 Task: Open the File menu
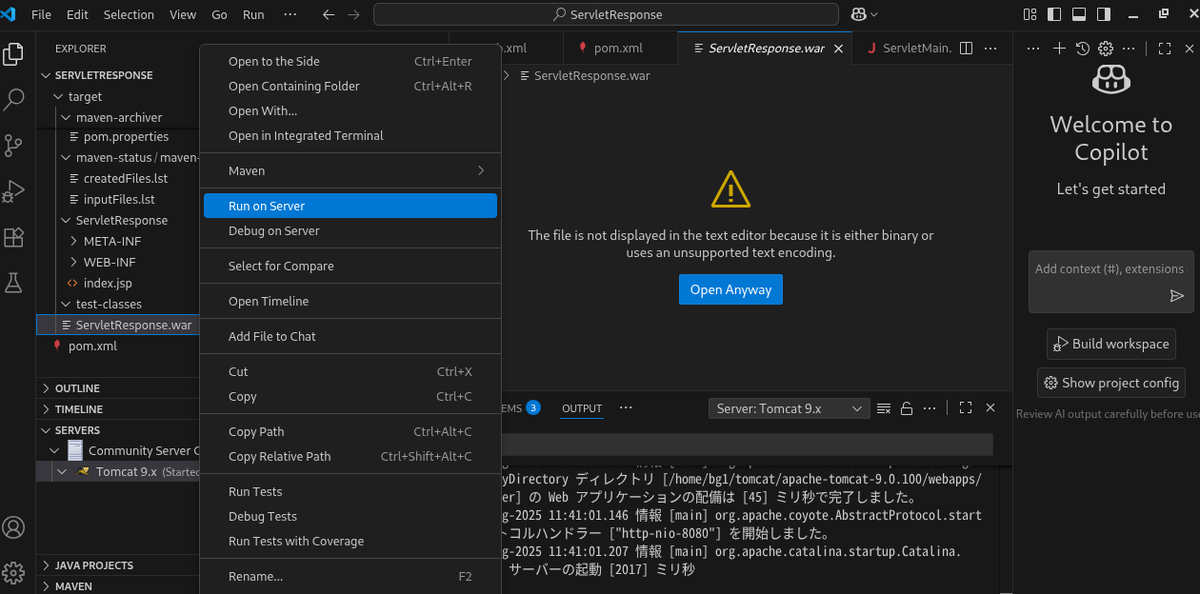point(41,15)
